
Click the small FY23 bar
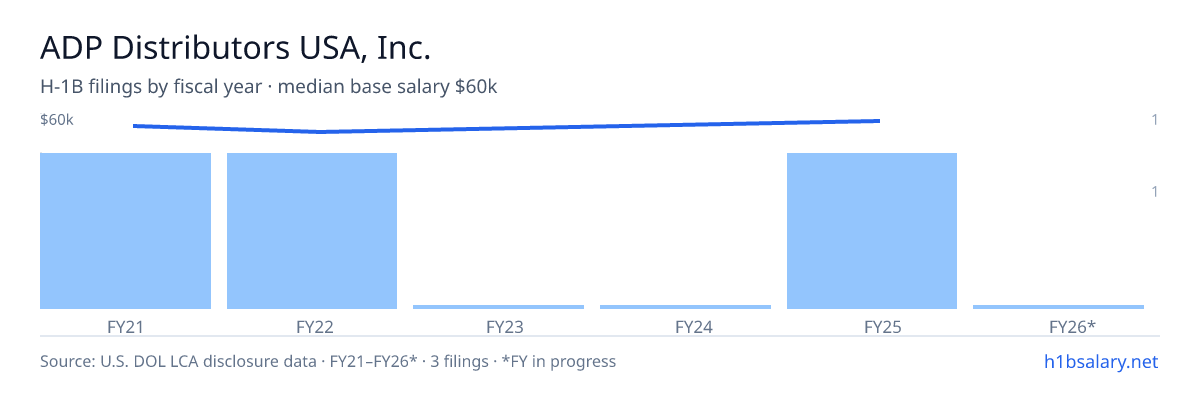[498, 307]
